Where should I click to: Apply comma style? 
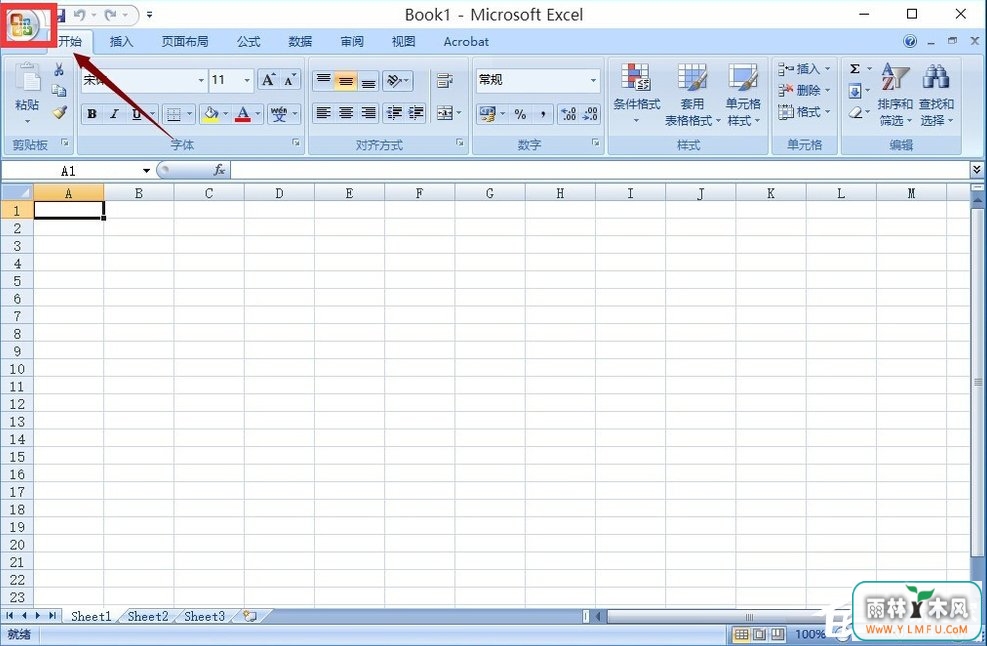tap(543, 114)
